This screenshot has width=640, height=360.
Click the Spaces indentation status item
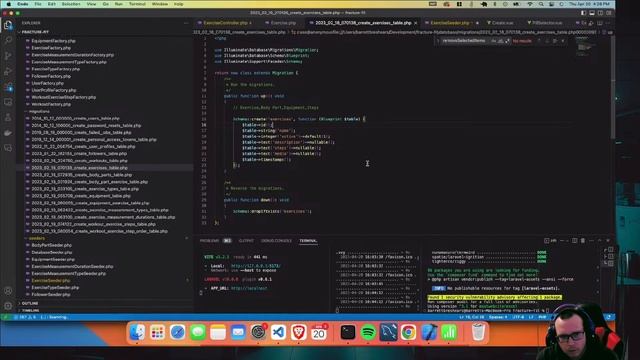pyautogui.click(x=498, y=317)
